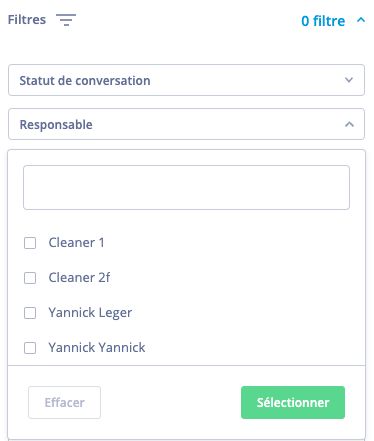Choose the Yannick Leger list entry

[x=90, y=313]
